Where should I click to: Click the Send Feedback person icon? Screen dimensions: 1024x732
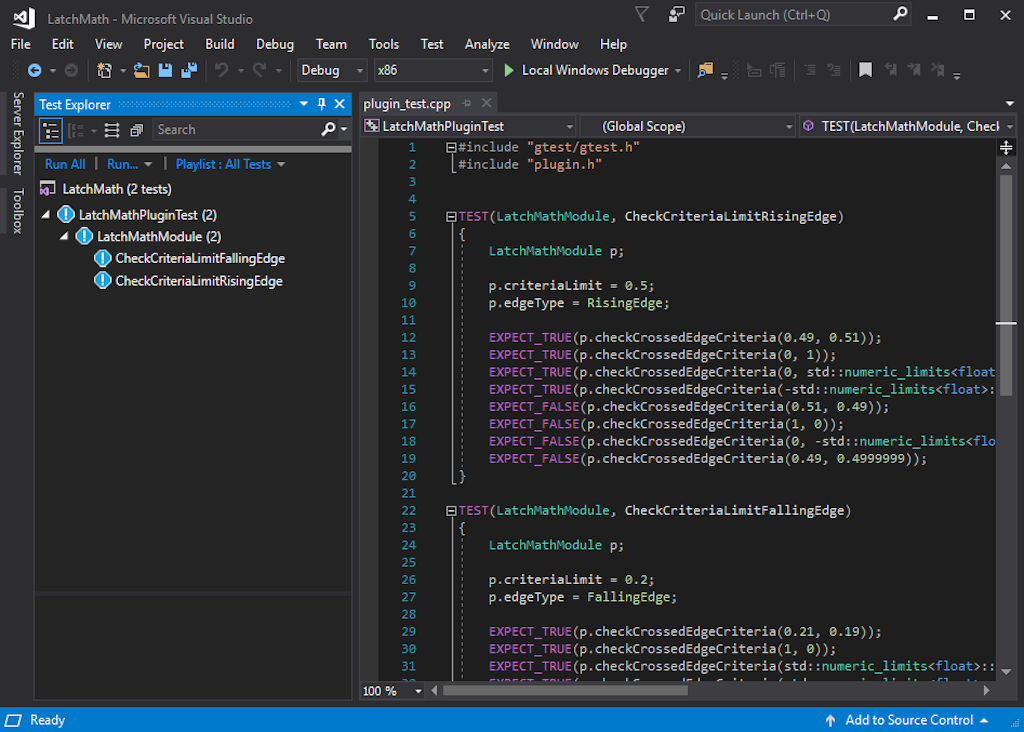677,14
